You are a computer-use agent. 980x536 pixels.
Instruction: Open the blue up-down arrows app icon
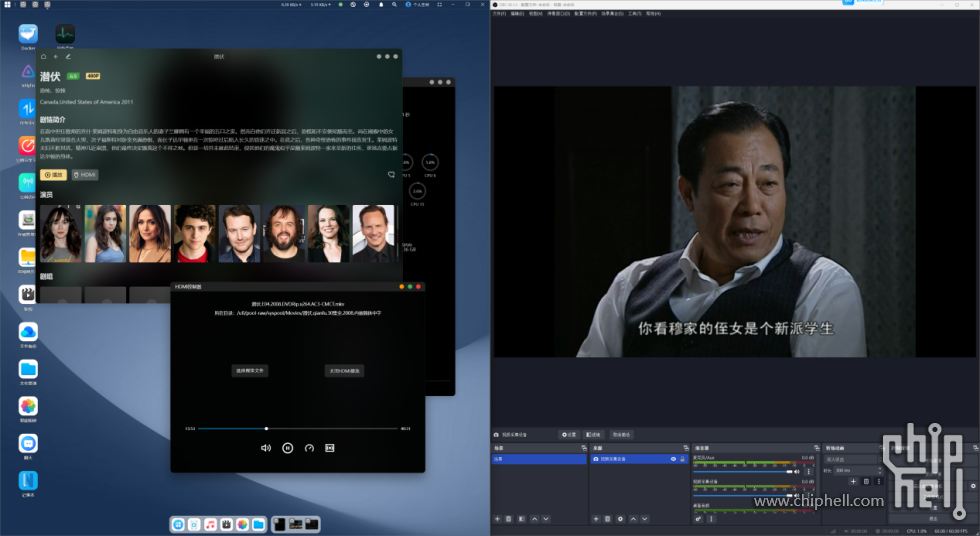[x=28, y=109]
